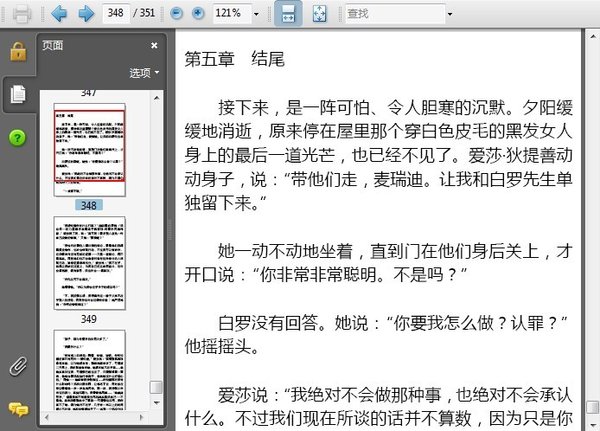600x431 pixels.
Task: Zoom out with the minus button
Action: coord(176,13)
